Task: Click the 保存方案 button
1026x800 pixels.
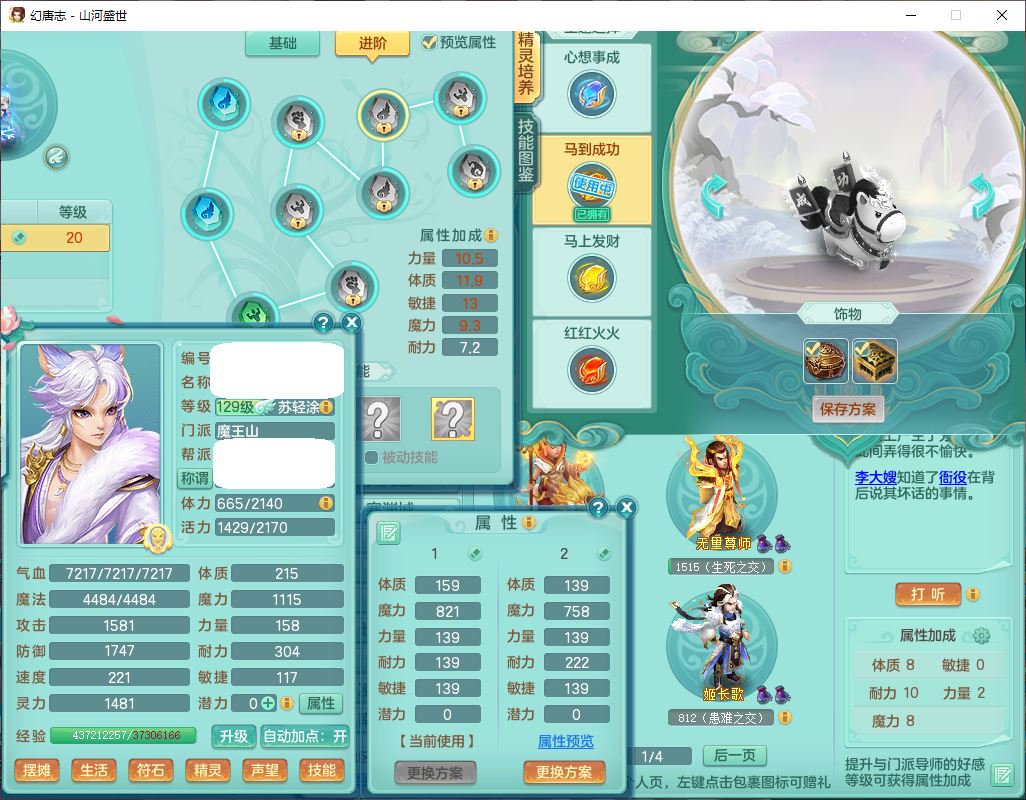Action: [x=848, y=409]
